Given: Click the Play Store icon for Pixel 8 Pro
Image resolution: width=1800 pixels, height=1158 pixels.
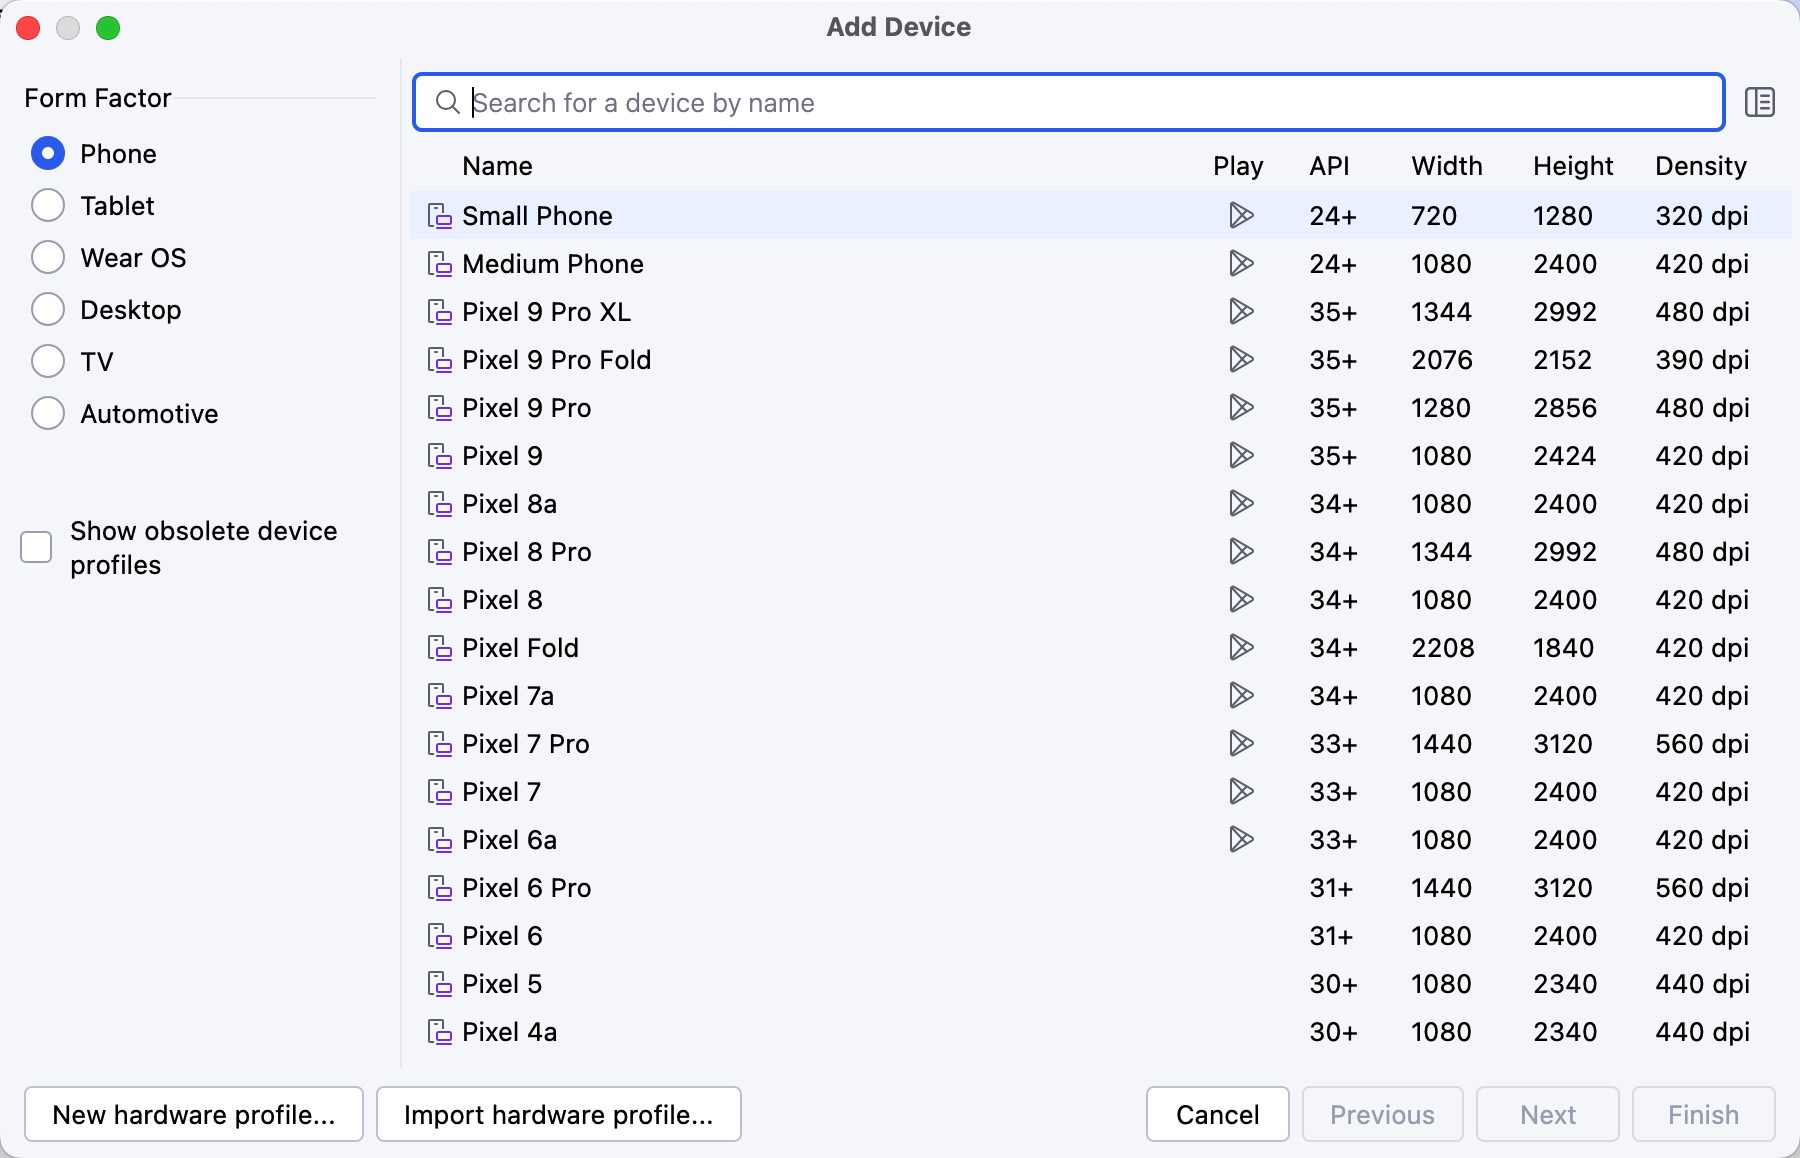Looking at the screenshot, I should (x=1241, y=551).
